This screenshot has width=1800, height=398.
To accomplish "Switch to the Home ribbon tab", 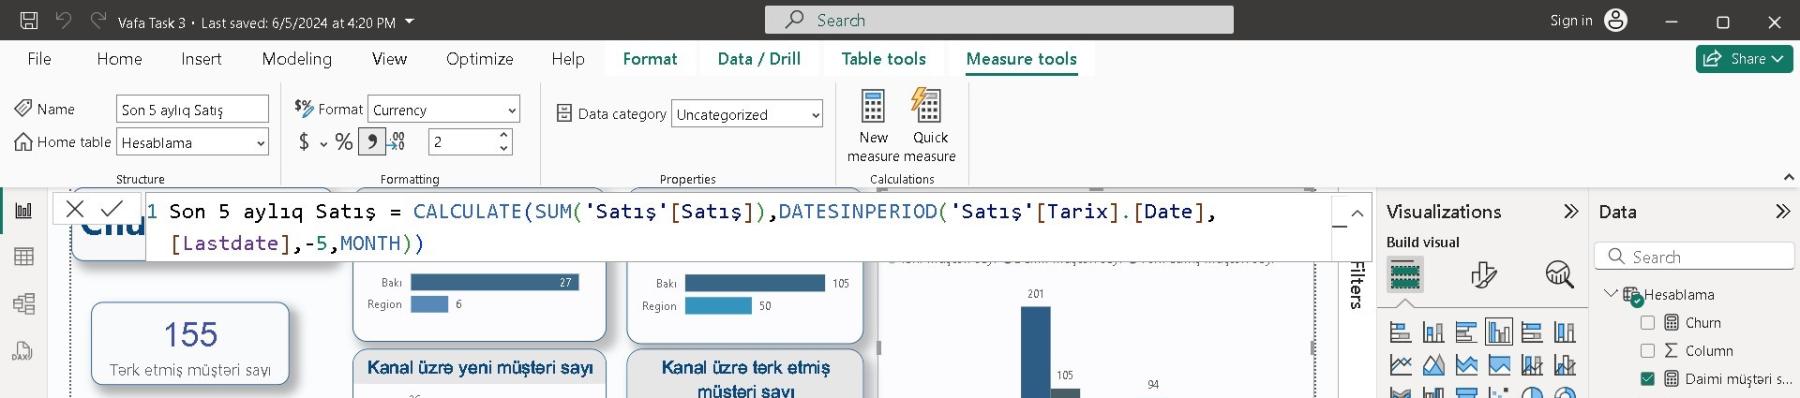I will coord(119,59).
